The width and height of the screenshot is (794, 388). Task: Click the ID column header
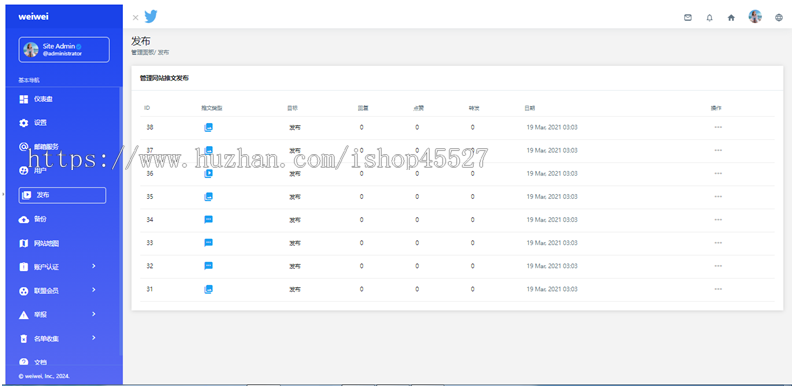point(147,108)
